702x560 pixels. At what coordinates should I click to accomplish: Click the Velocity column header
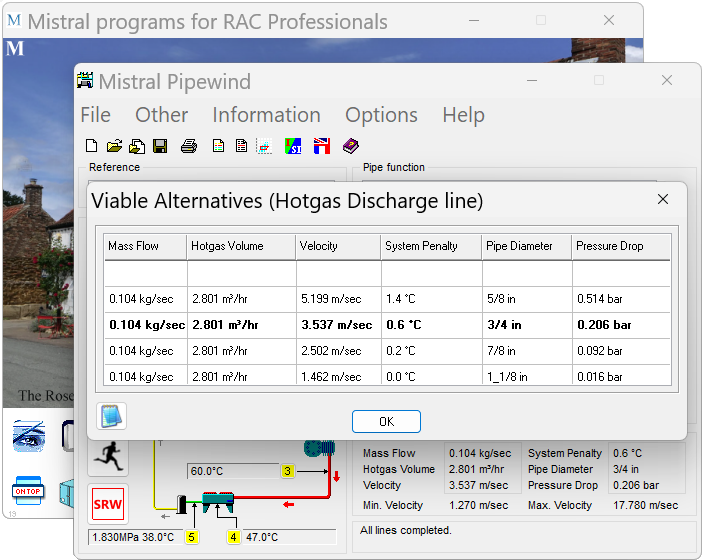338,246
